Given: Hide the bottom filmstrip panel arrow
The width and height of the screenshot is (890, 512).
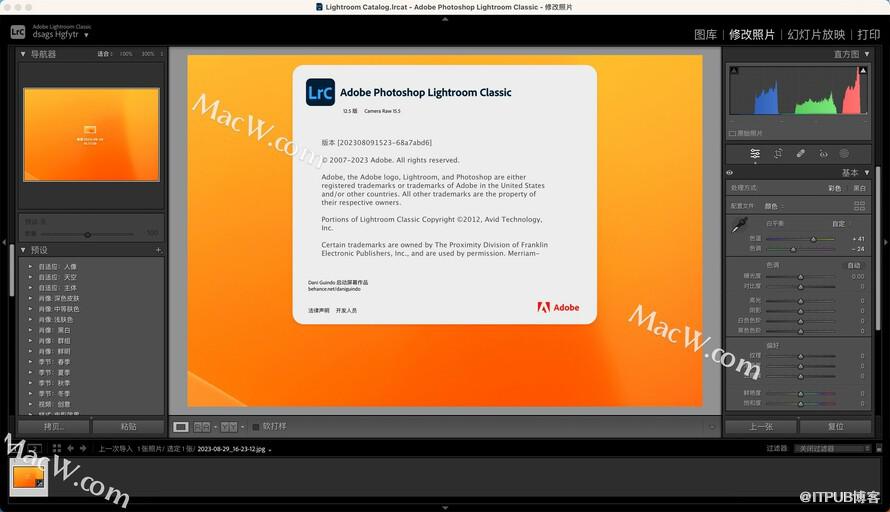Looking at the screenshot, I should pyautogui.click(x=445, y=508).
